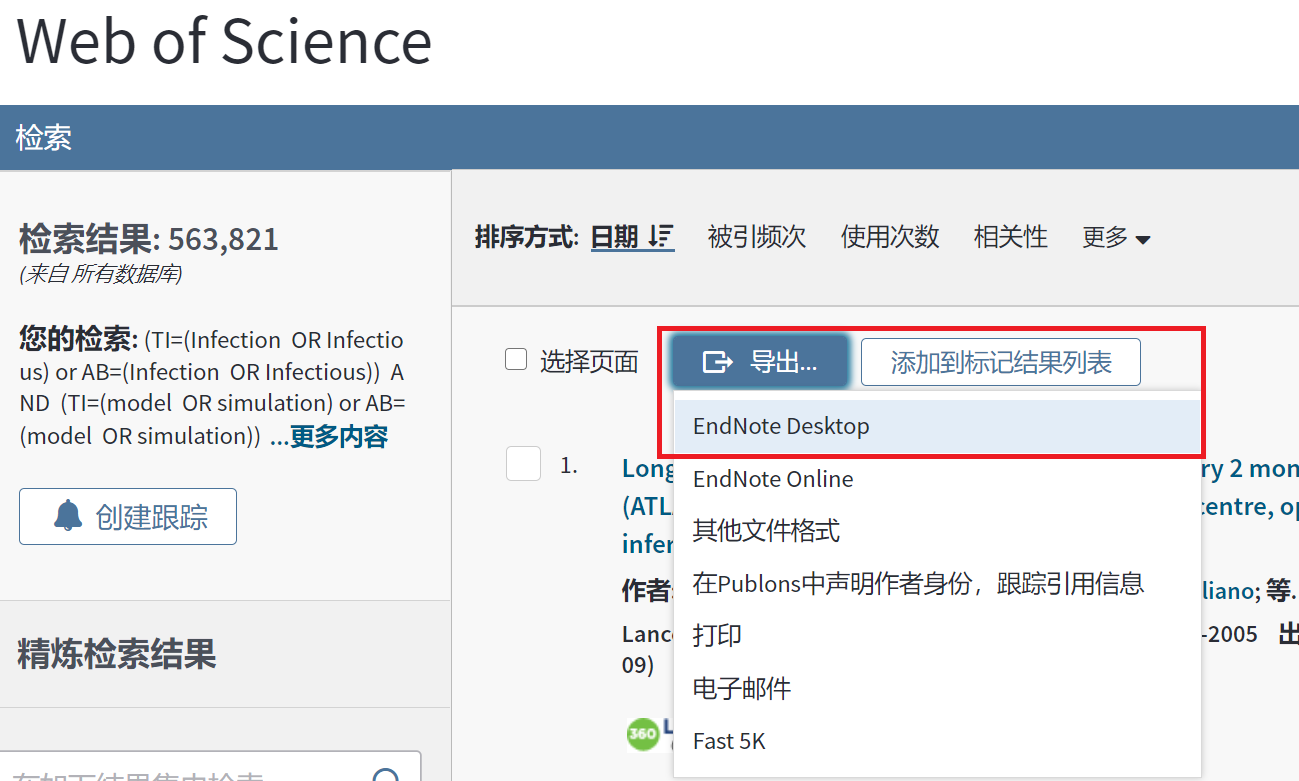Select 电子邮件 in the export menu
Screen dimensions: 1299x781
click(937, 689)
